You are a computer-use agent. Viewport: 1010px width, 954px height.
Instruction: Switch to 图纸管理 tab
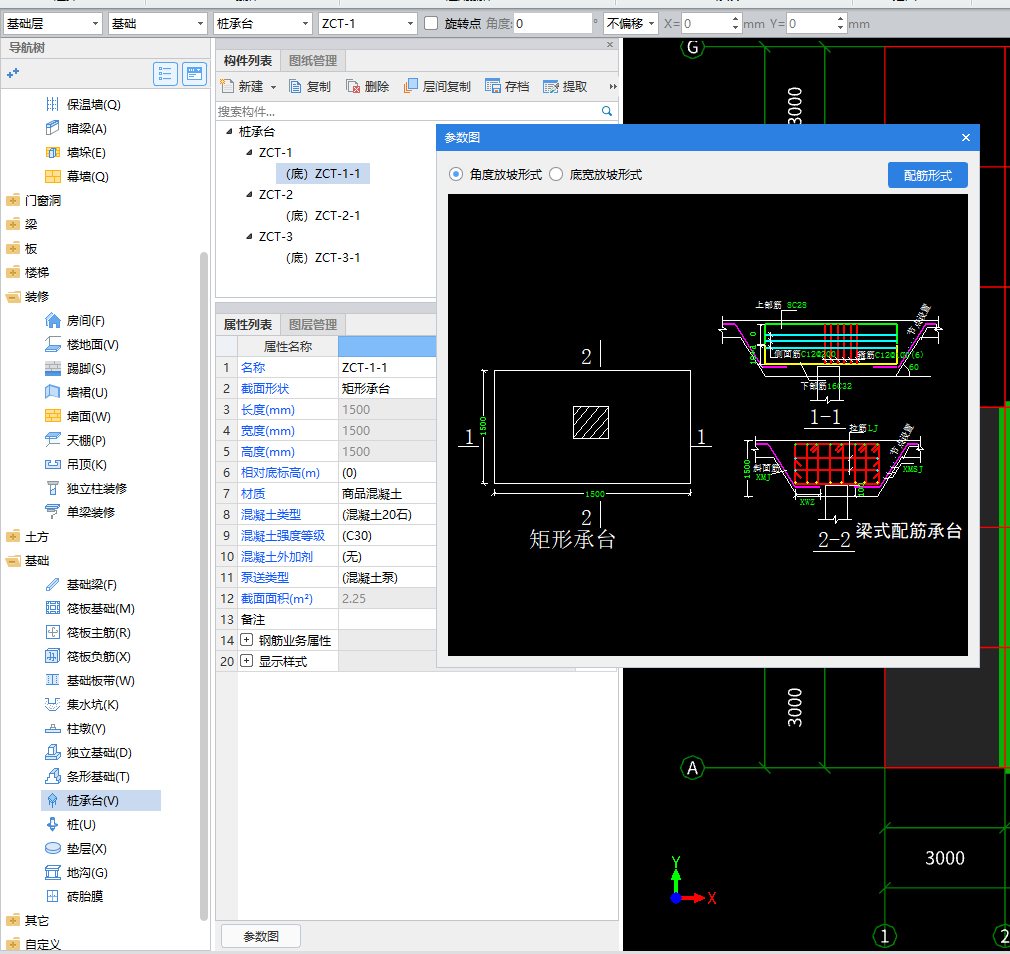313,61
